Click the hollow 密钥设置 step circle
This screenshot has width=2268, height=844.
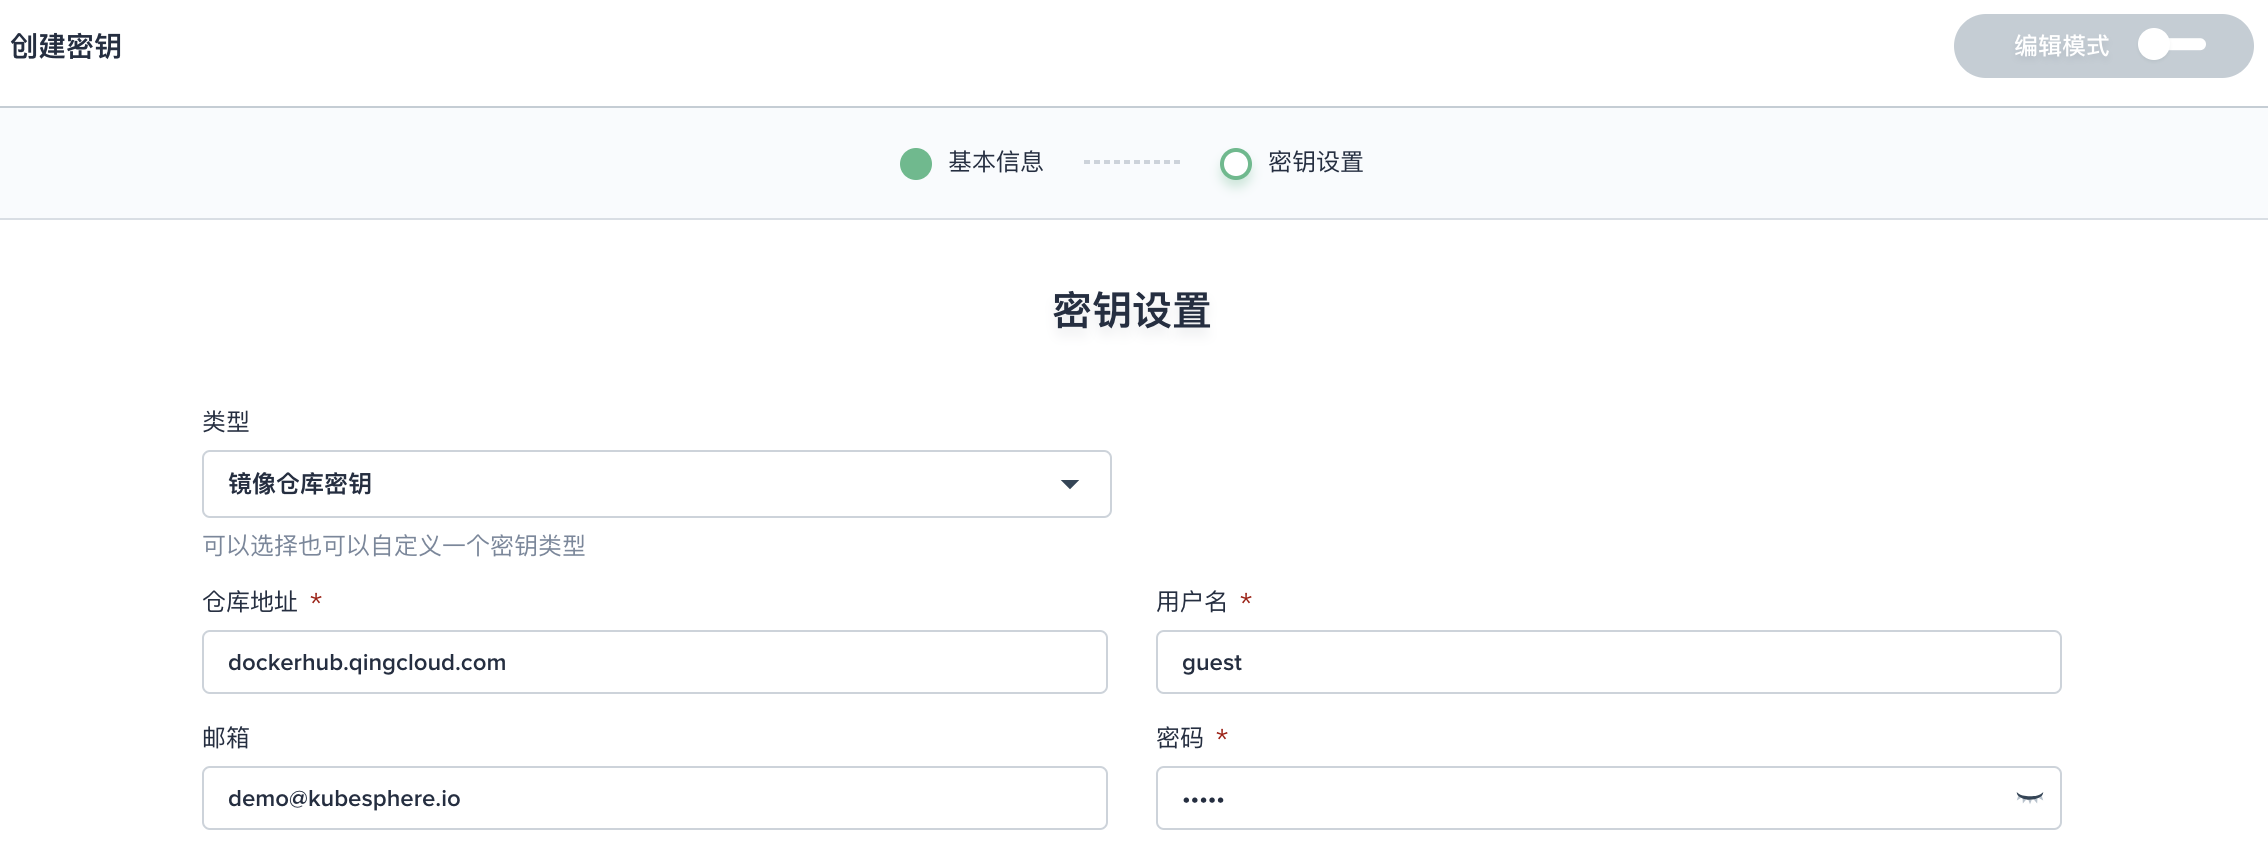(1235, 163)
